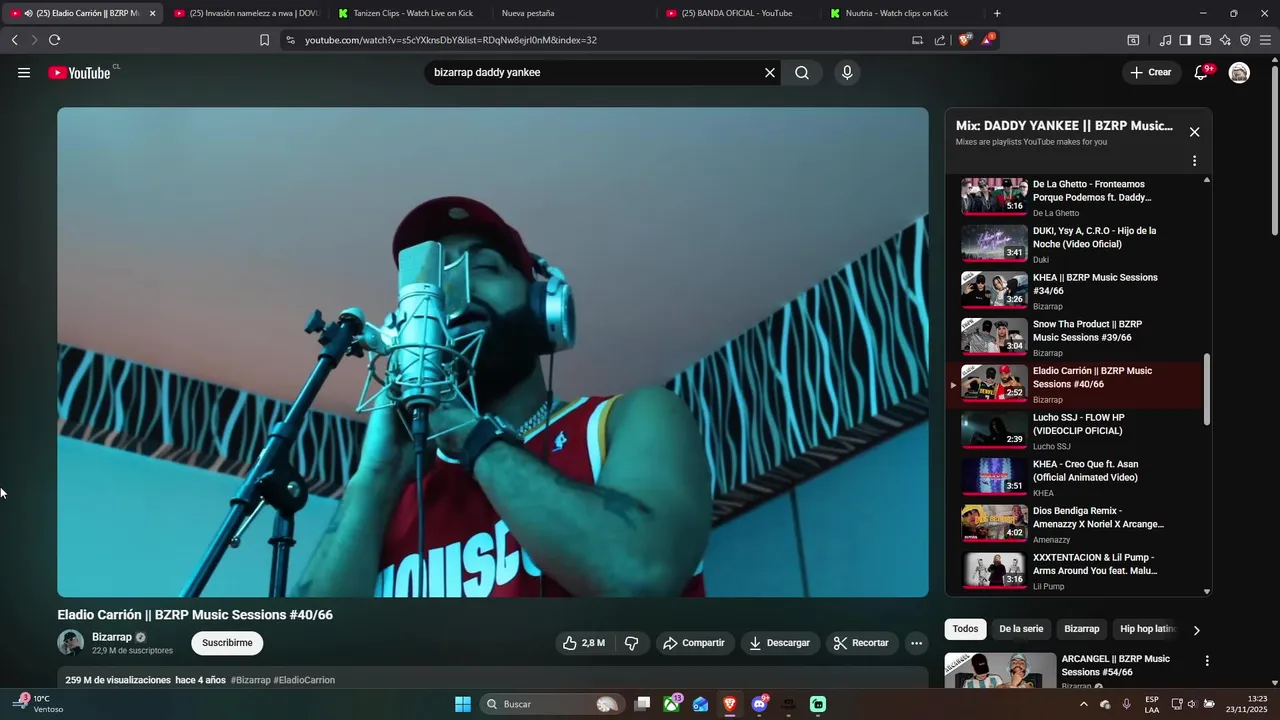Screen dimensions: 1280x720
Task: Close the Eladio Carrión tab
Action: click(x=152, y=13)
